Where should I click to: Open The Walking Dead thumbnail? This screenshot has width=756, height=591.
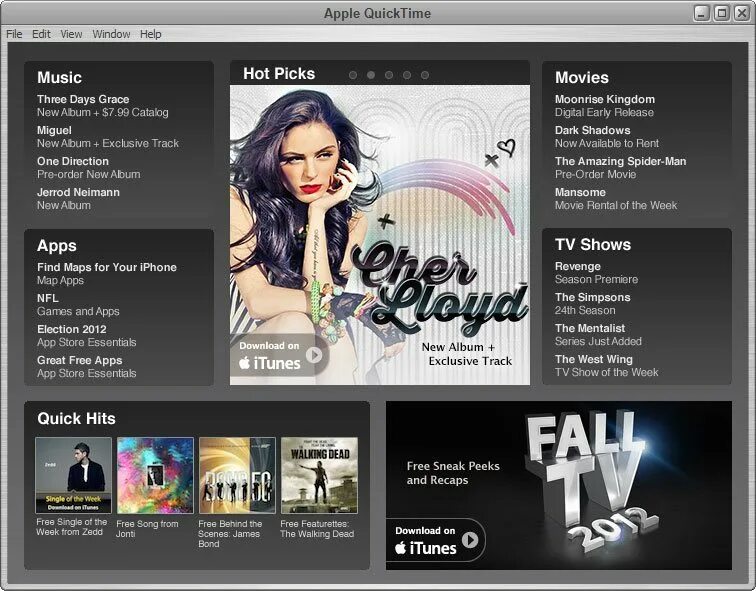pos(319,475)
